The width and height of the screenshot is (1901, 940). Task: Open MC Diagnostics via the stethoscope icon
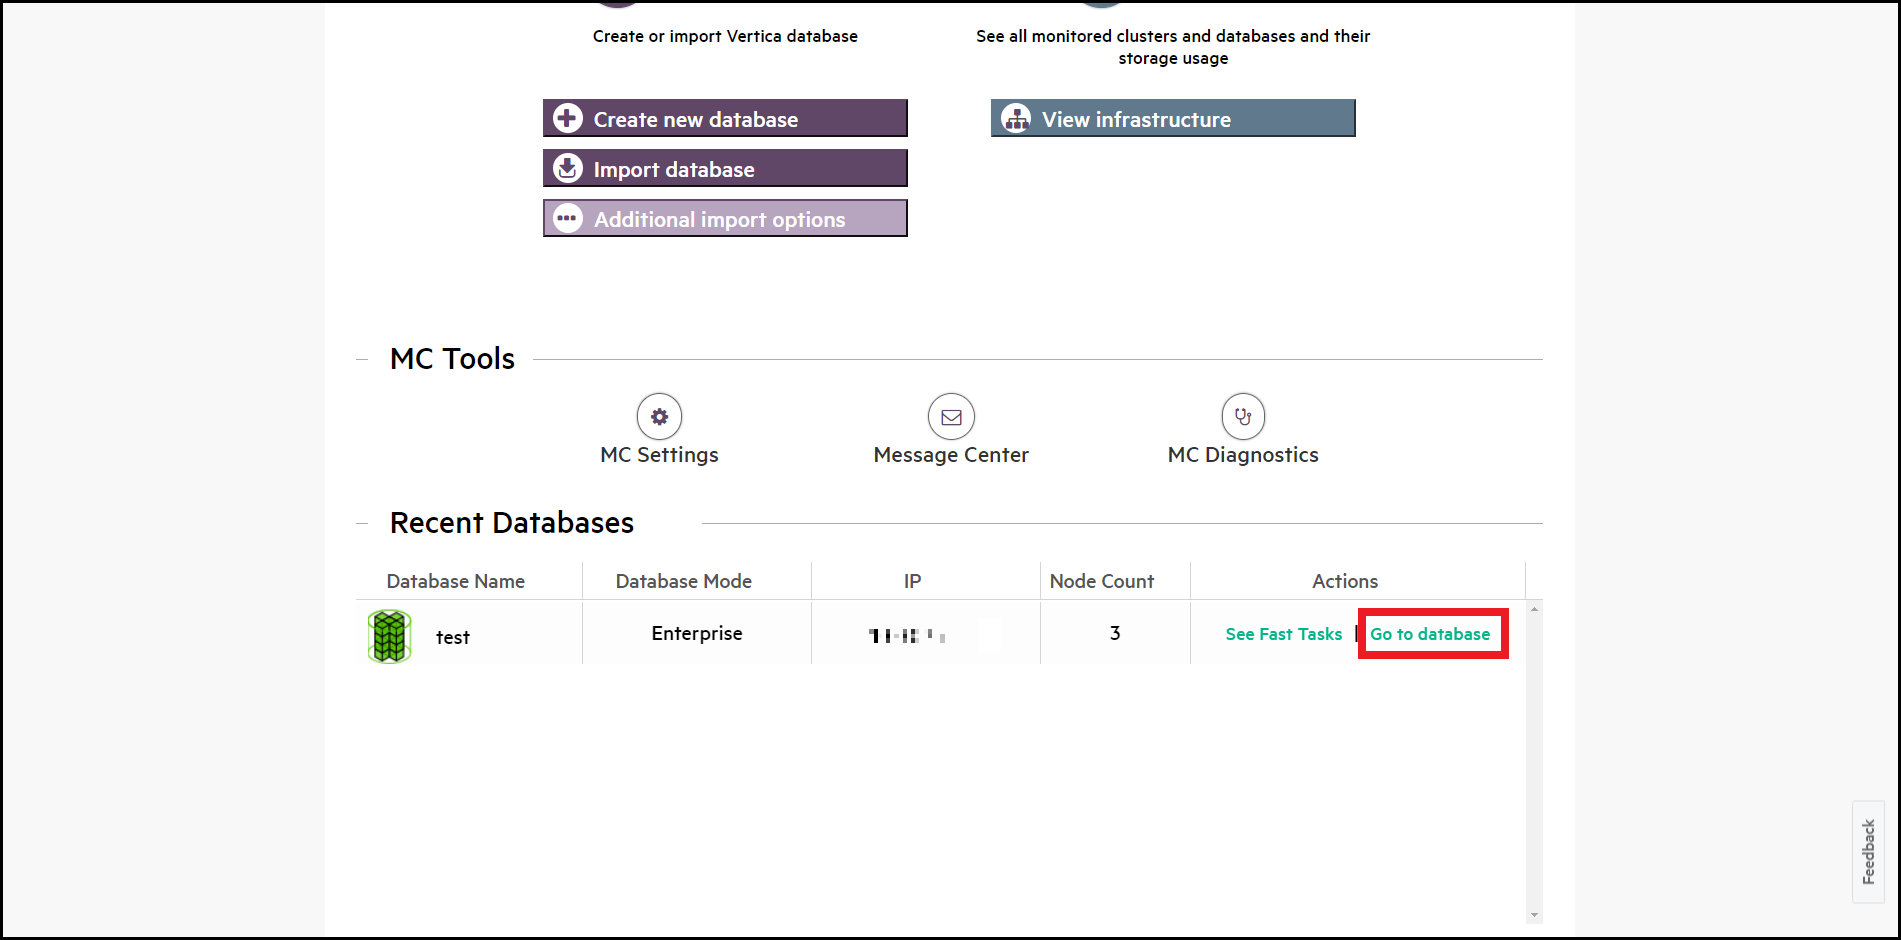(1243, 416)
